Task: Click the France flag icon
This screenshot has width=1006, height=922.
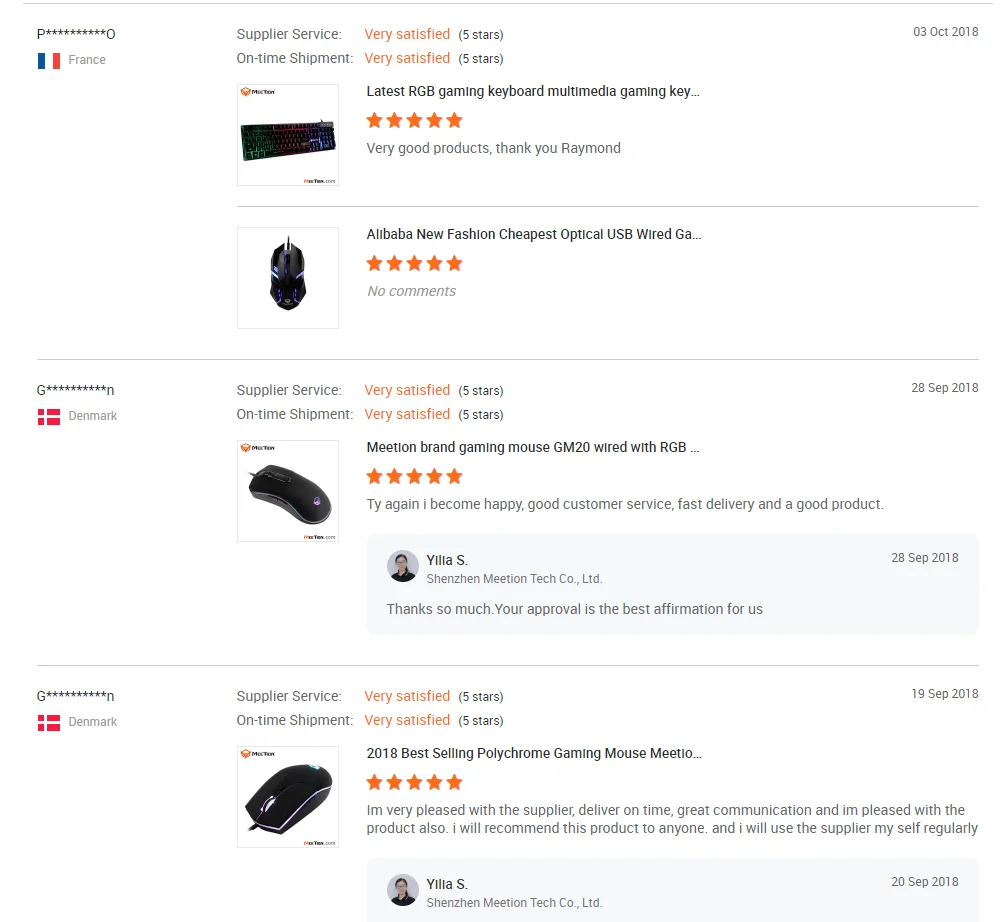Action: tap(49, 60)
